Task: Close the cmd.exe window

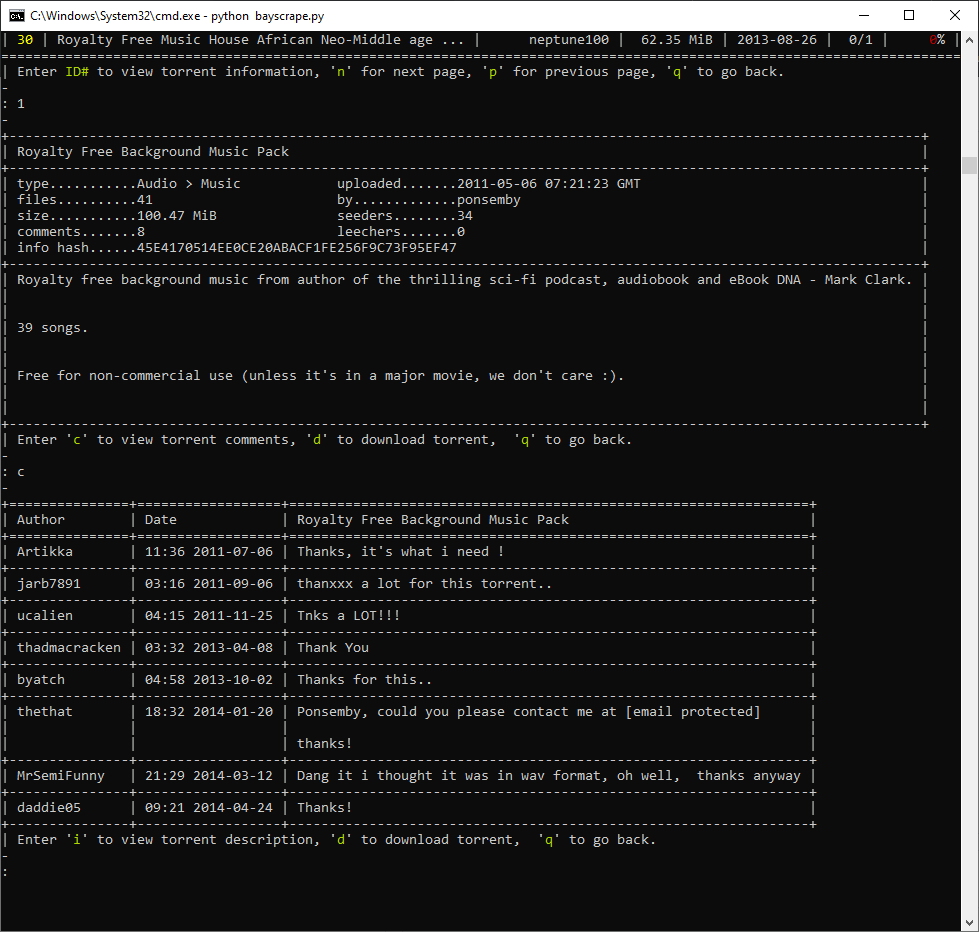Action: click(955, 16)
